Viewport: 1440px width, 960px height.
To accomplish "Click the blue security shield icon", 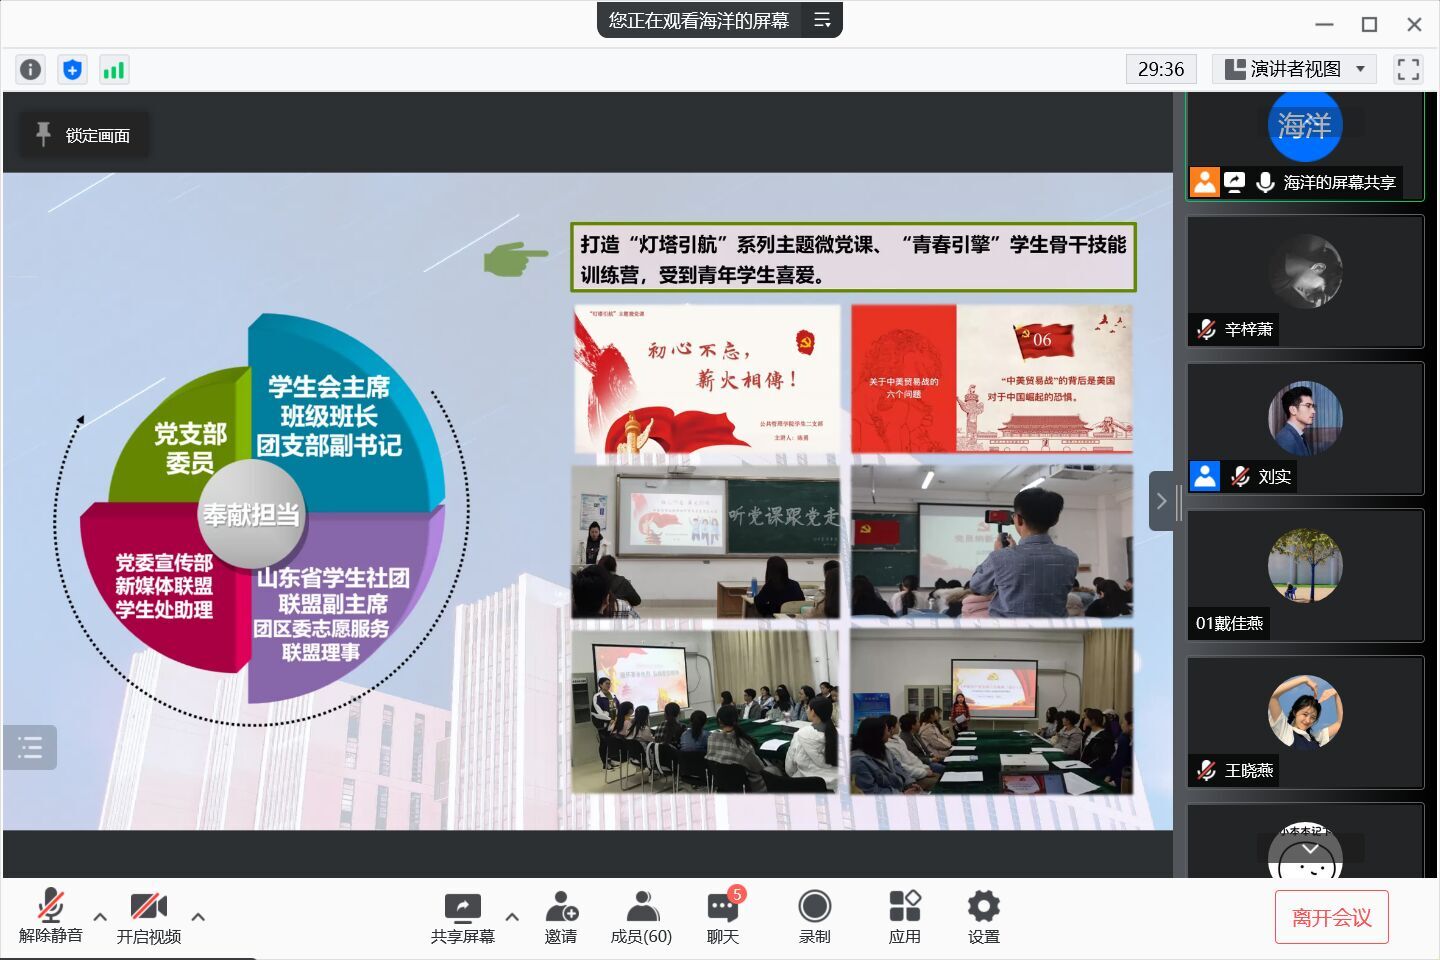I will [72, 69].
